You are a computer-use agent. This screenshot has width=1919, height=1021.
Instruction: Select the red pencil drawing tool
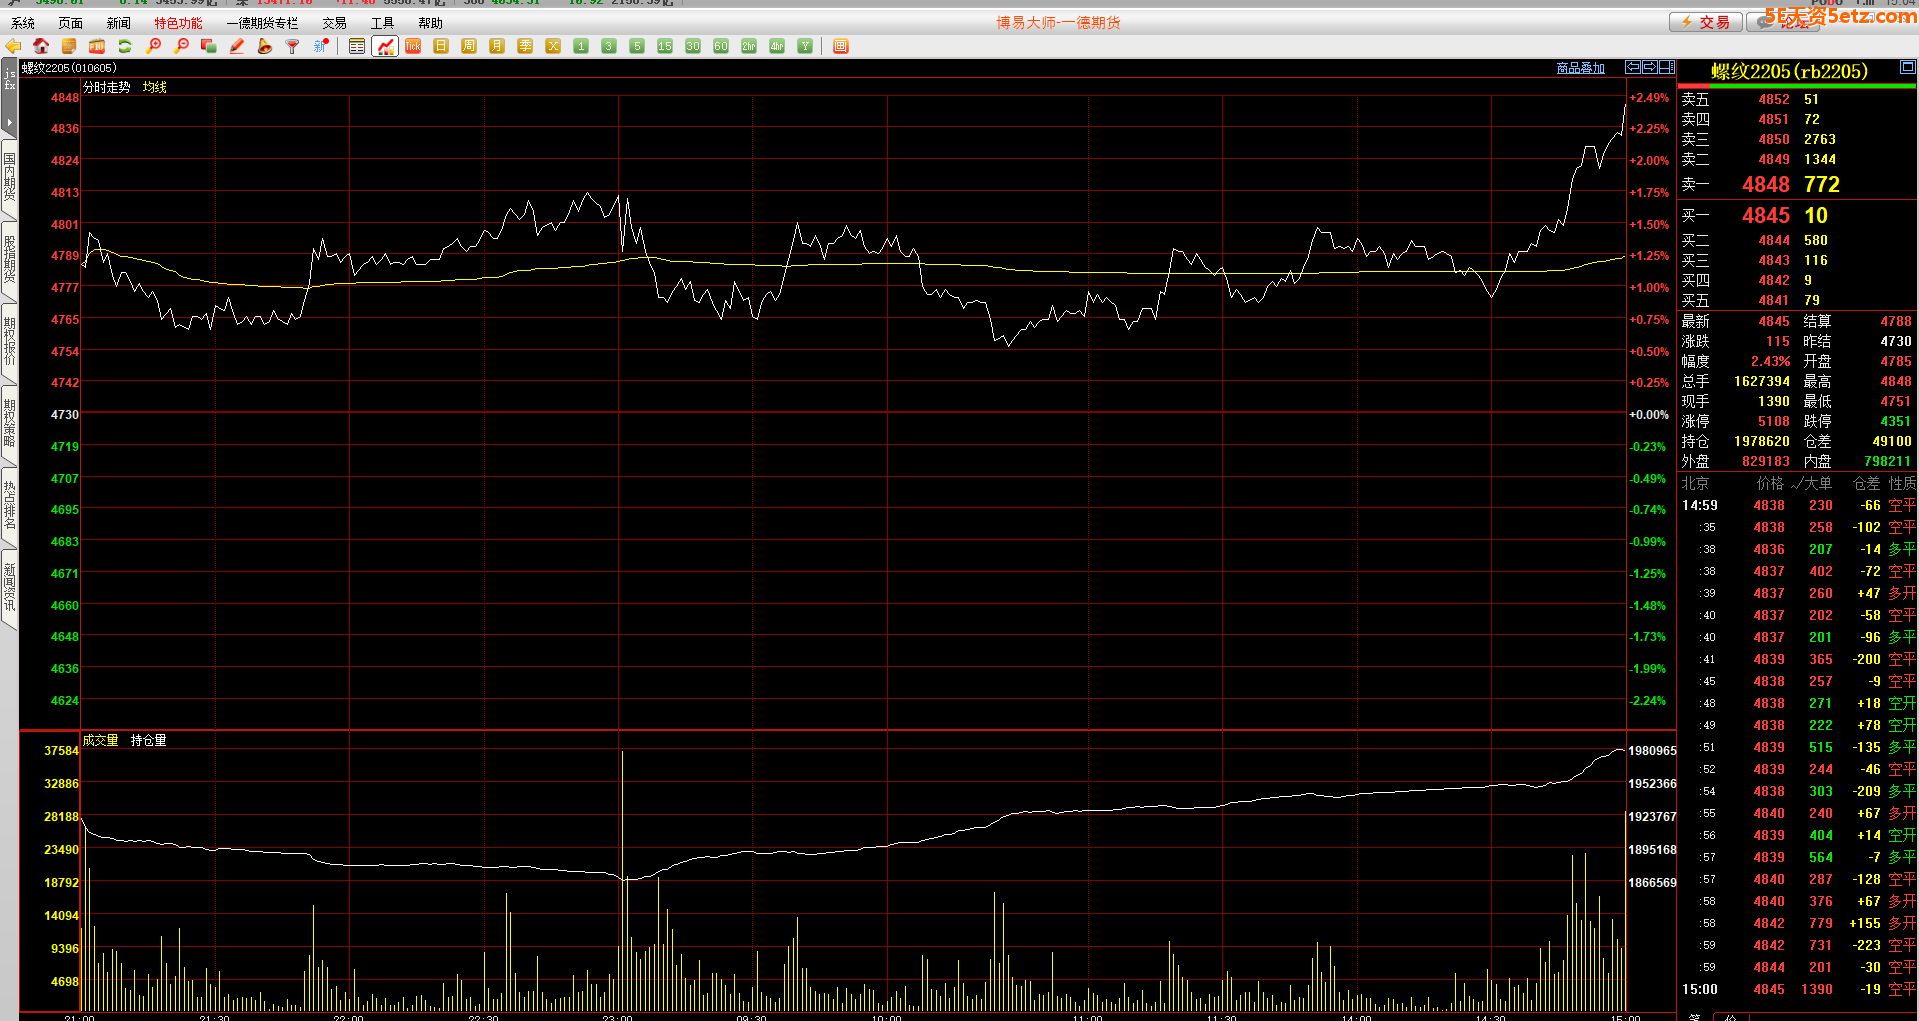[x=237, y=46]
